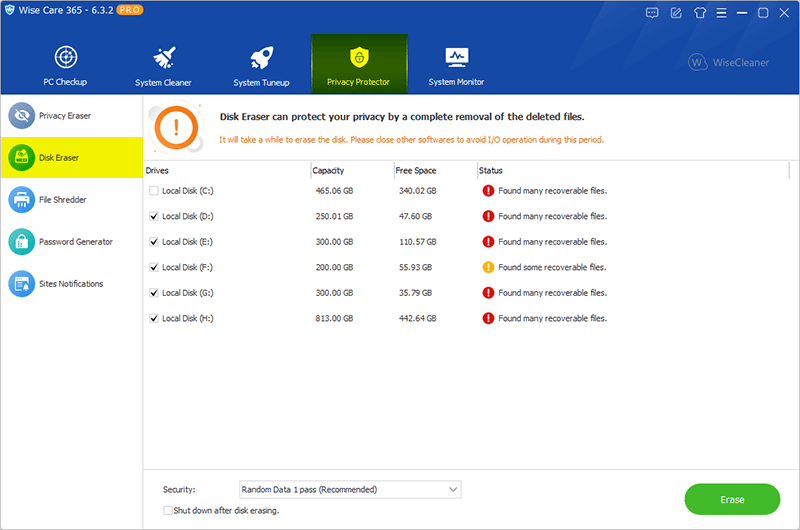Switch to the Privacy Protector tab

pos(359,64)
